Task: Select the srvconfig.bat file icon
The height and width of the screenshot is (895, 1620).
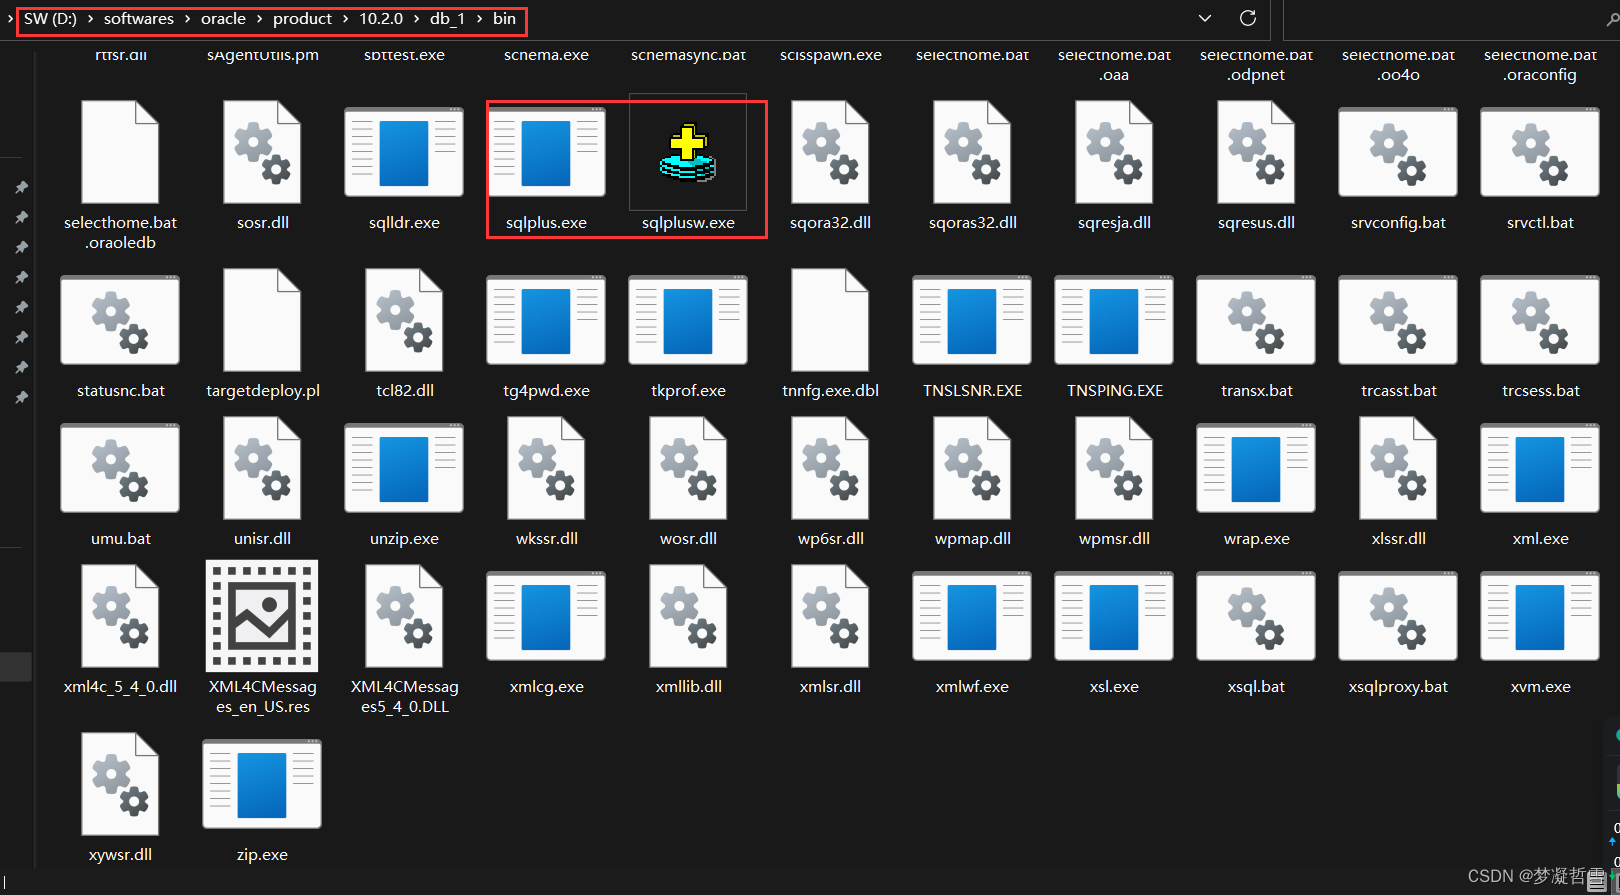Action: click(x=1398, y=153)
